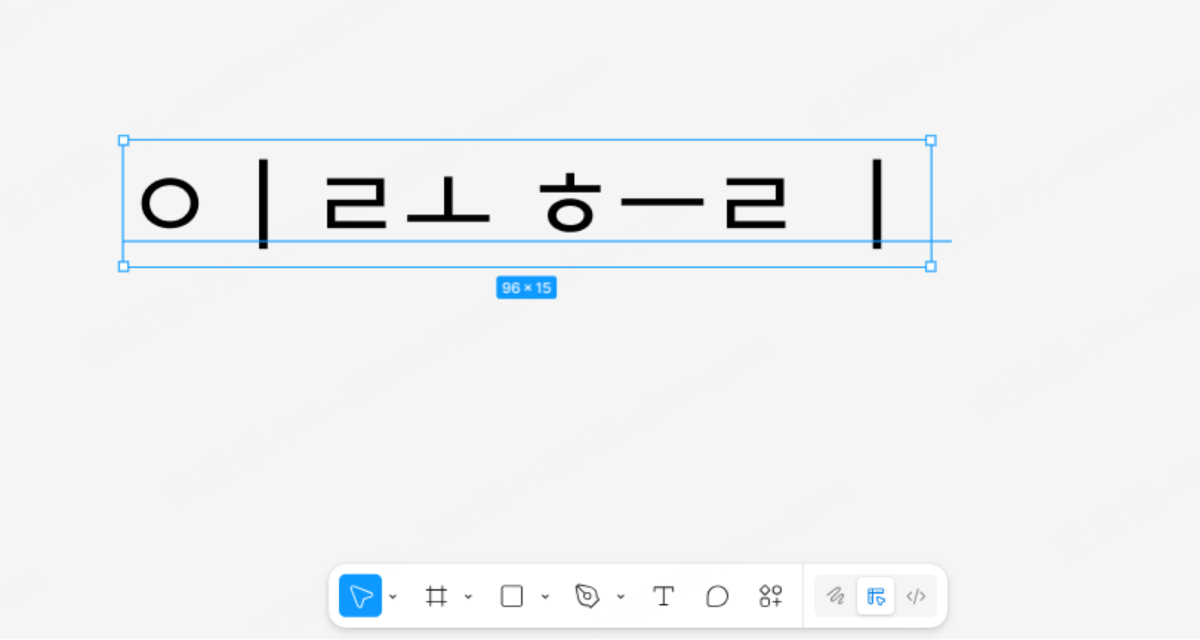
Task: Open the Actions panel
Action: point(770,595)
